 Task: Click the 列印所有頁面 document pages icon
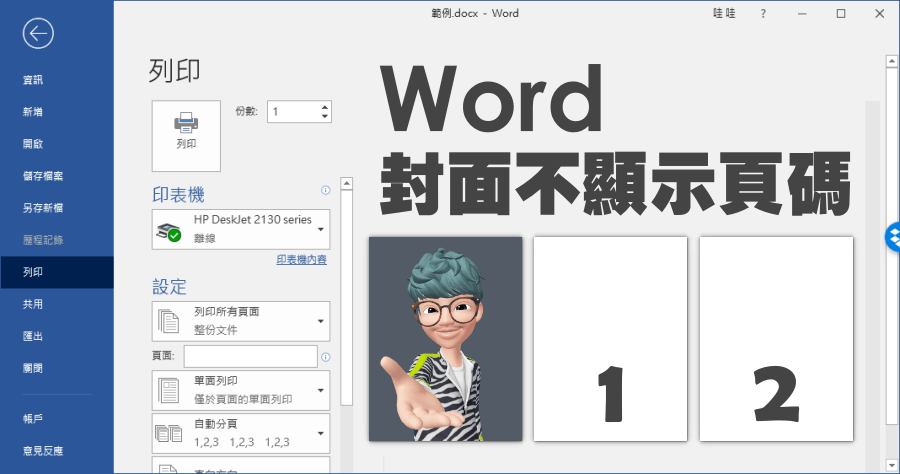tap(168, 321)
